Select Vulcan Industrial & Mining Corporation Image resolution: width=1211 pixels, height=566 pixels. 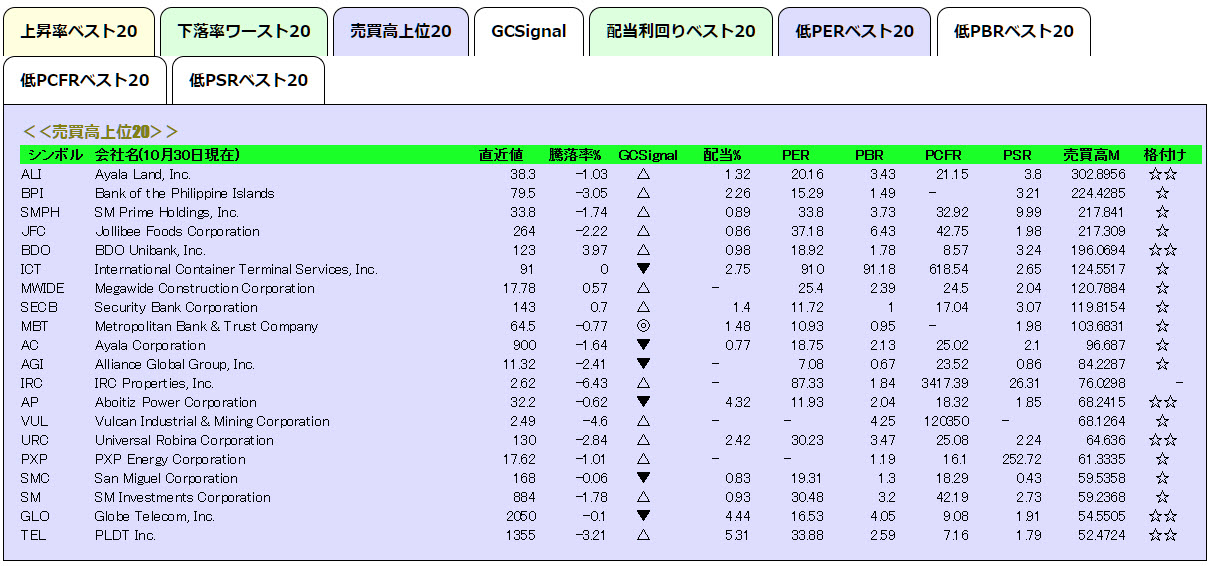pyautogui.click(x=212, y=421)
